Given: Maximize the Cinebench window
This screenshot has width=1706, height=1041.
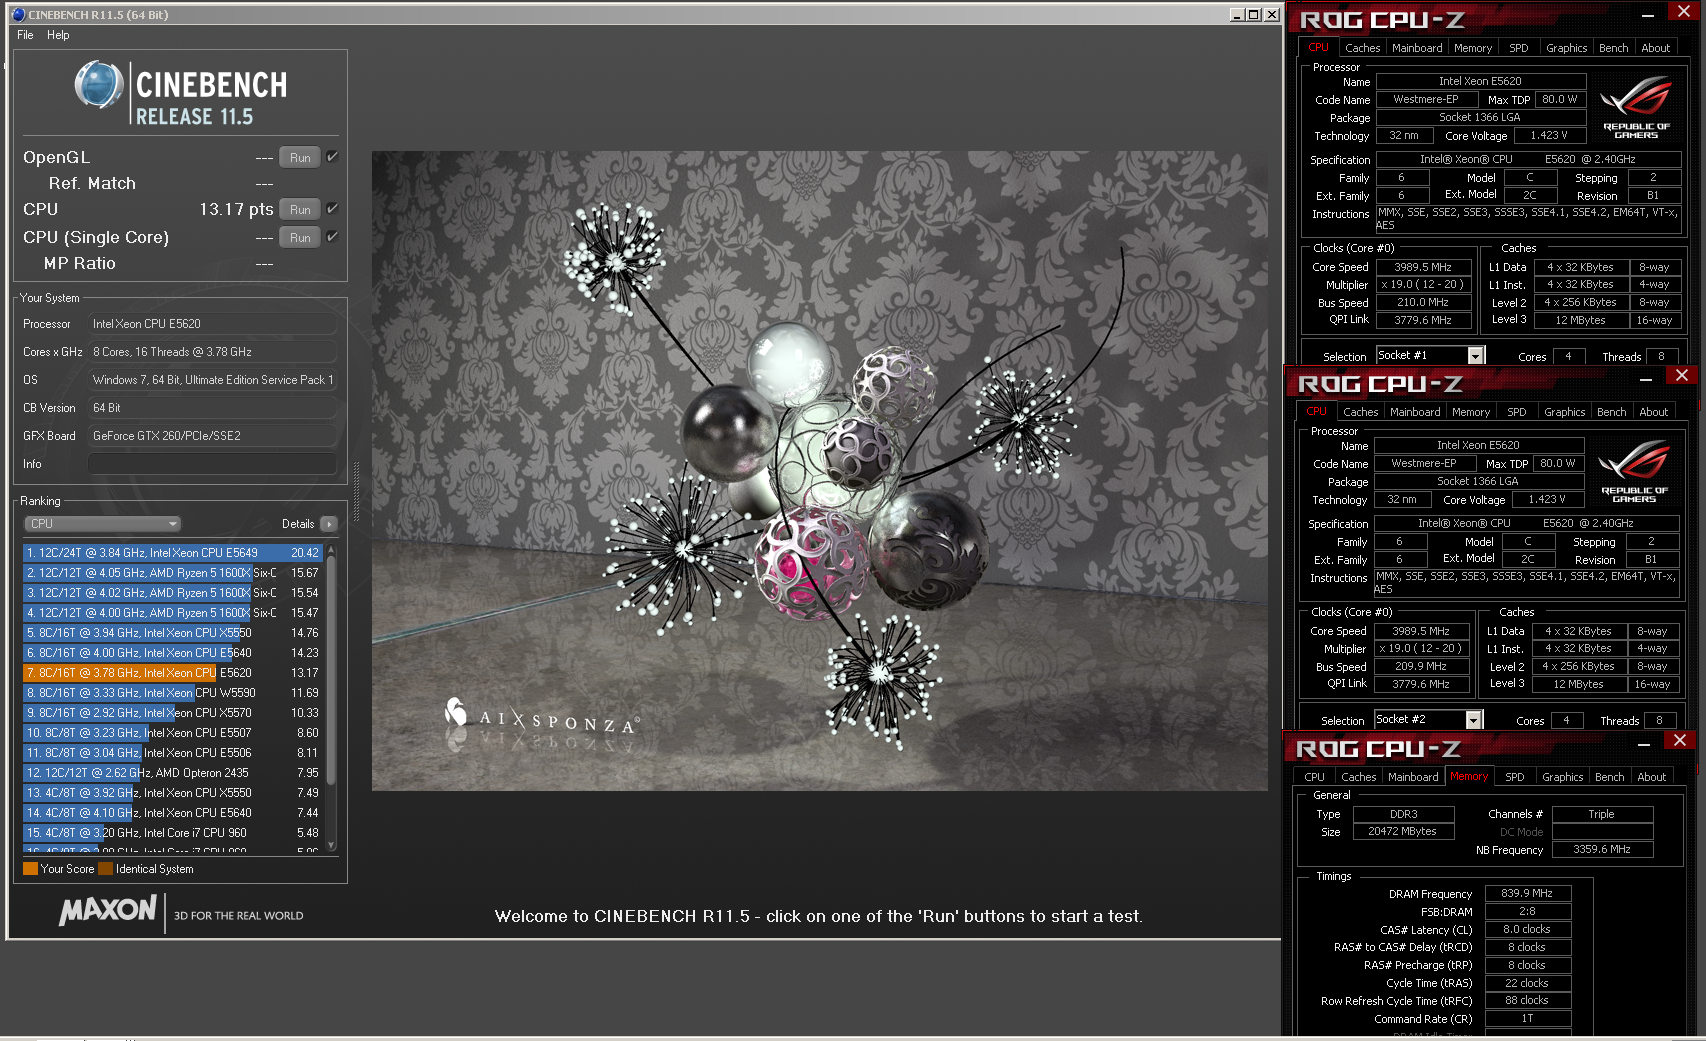Looking at the screenshot, I should point(1254,14).
